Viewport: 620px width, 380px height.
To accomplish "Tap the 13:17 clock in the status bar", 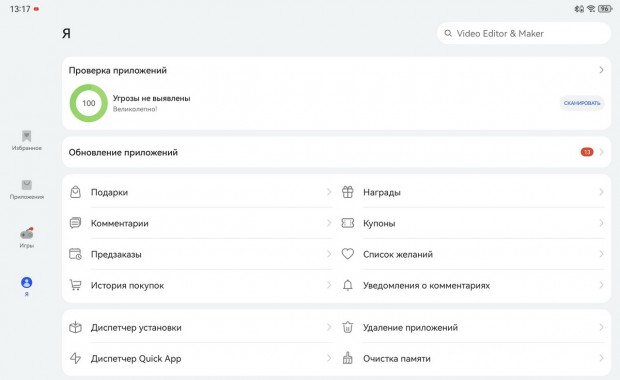I will point(20,9).
